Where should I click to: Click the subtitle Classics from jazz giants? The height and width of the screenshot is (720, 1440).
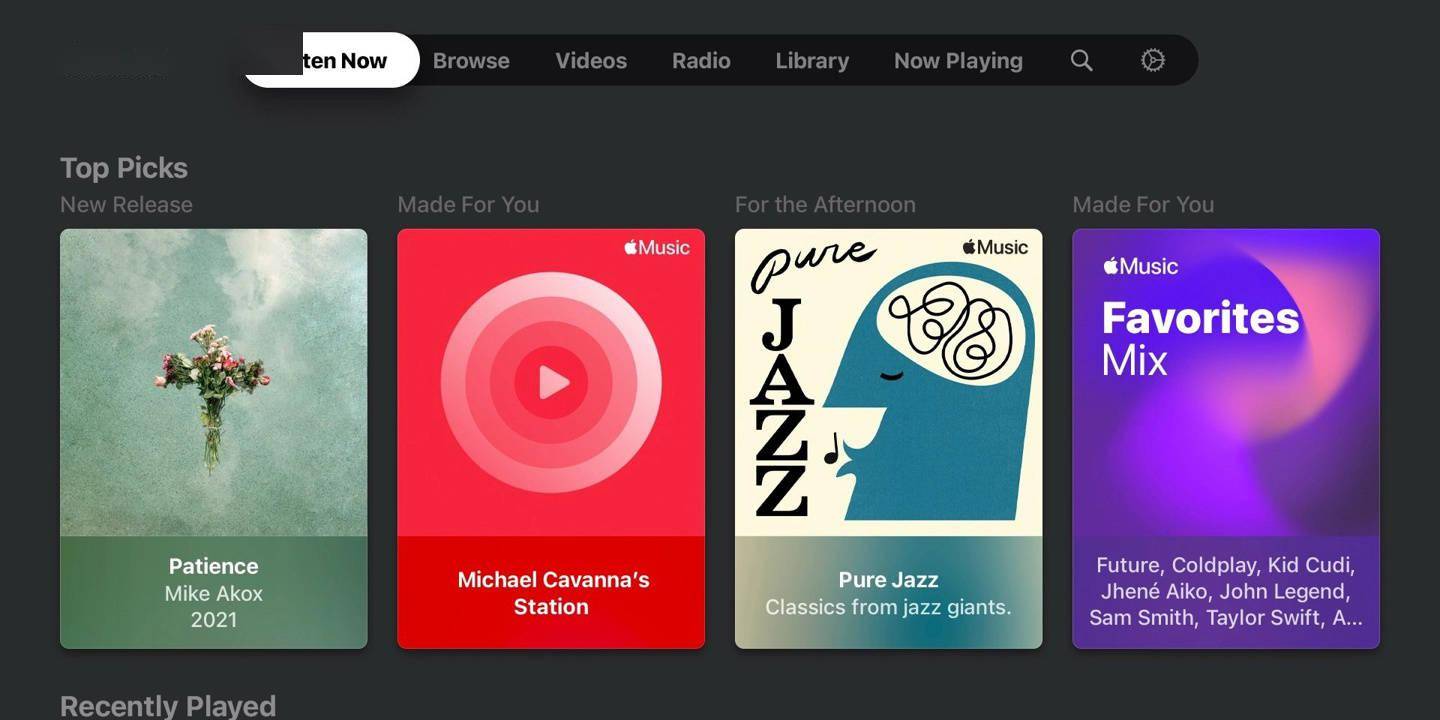point(888,606)
